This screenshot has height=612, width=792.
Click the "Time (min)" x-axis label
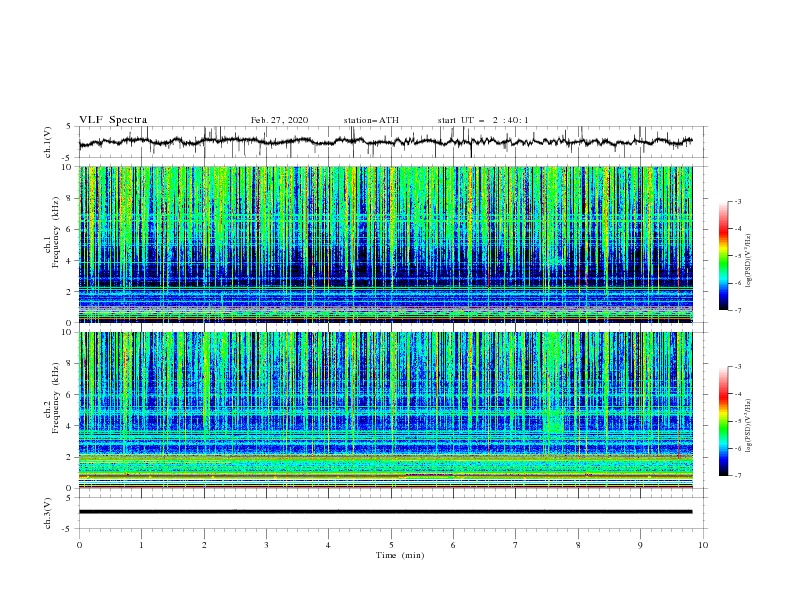click(x=400, y=555)
